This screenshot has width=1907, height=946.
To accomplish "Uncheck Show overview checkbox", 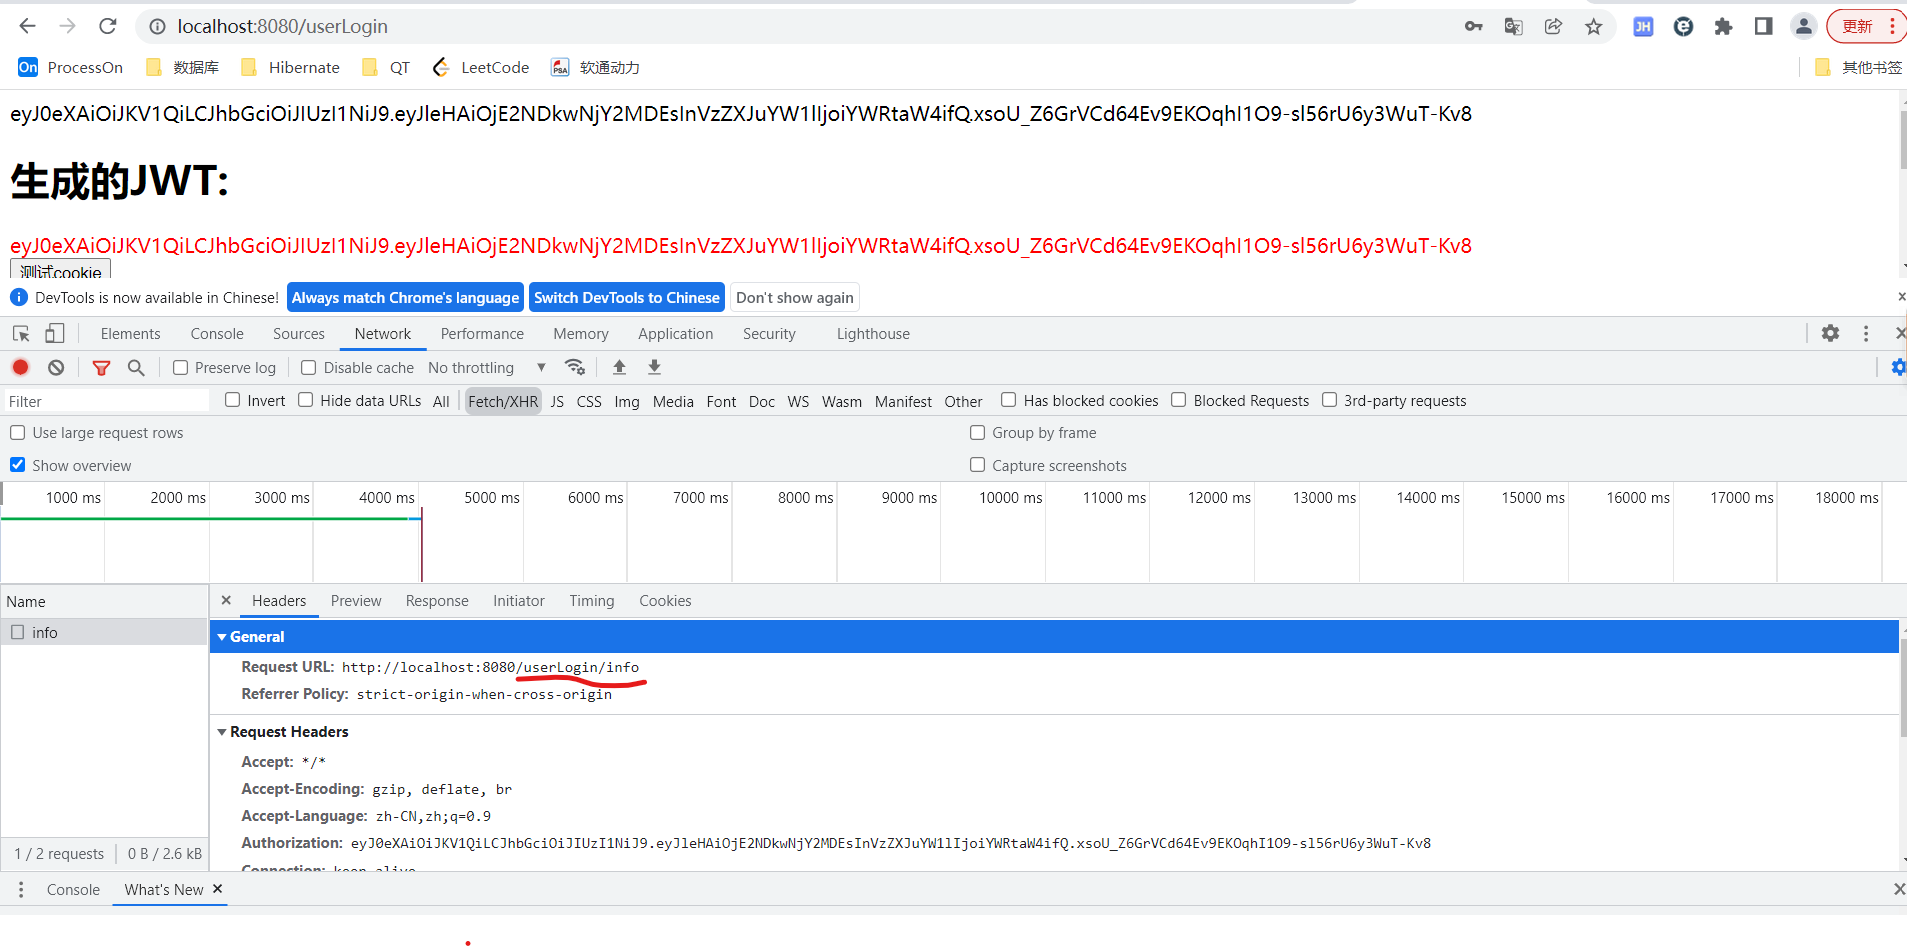I will point(18,465).
